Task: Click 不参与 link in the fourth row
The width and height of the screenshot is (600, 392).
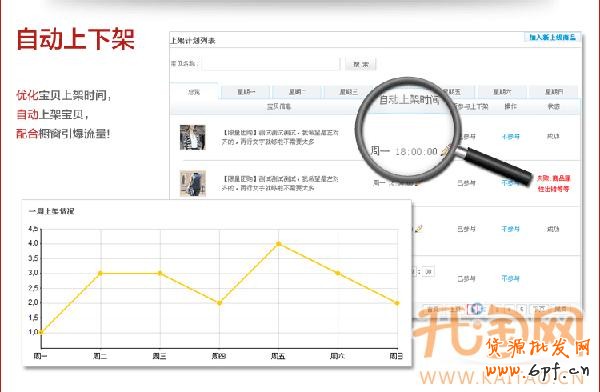Action: (510, 278)
